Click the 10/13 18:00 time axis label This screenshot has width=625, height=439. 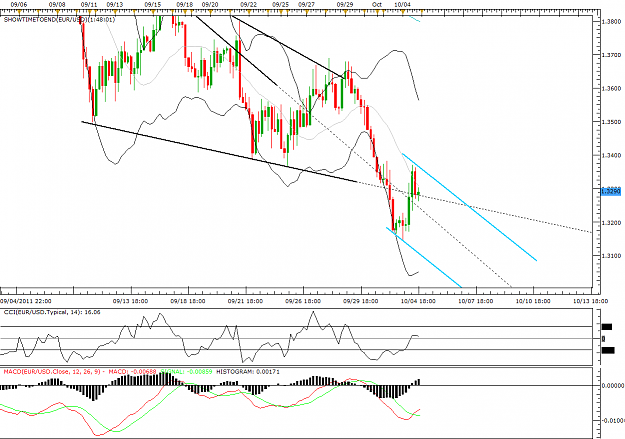click(x=590, y=301)
